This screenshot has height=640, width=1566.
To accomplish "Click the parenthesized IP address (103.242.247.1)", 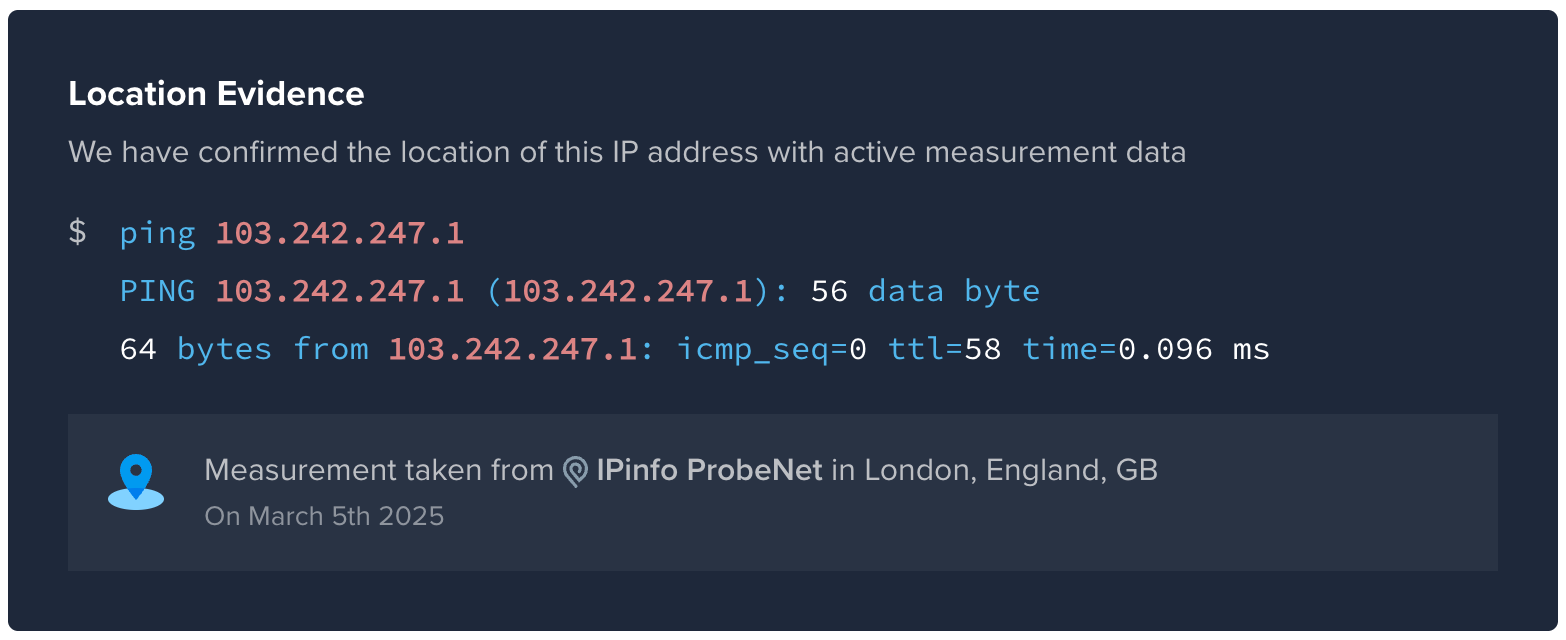I will [628, 291].
